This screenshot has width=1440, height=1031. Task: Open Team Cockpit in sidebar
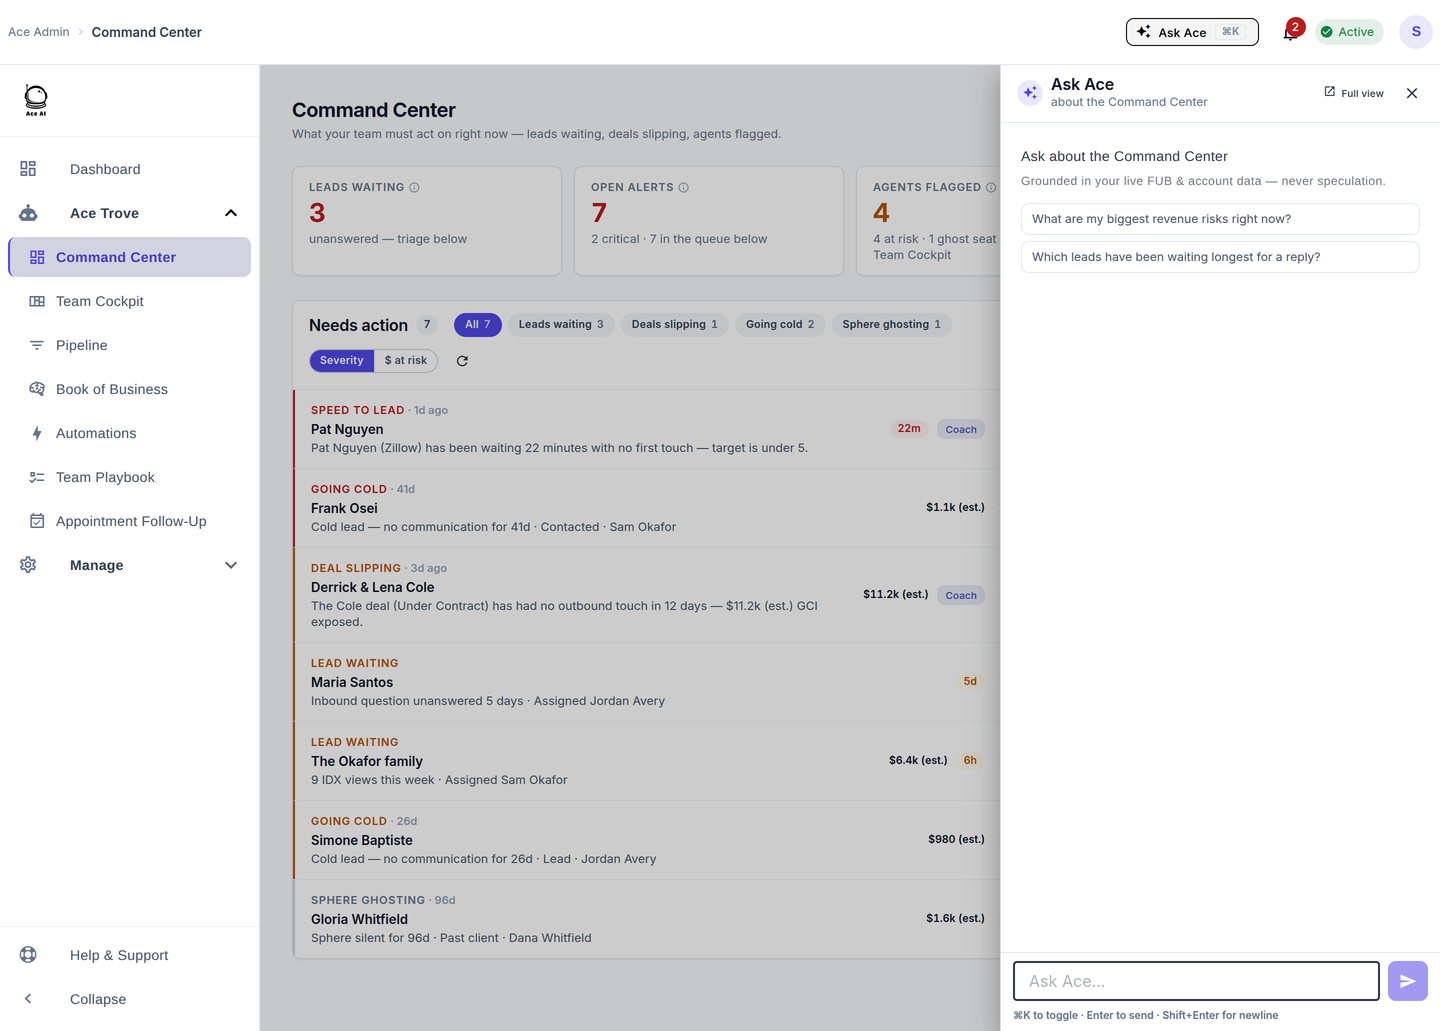[x=130, y=301]
